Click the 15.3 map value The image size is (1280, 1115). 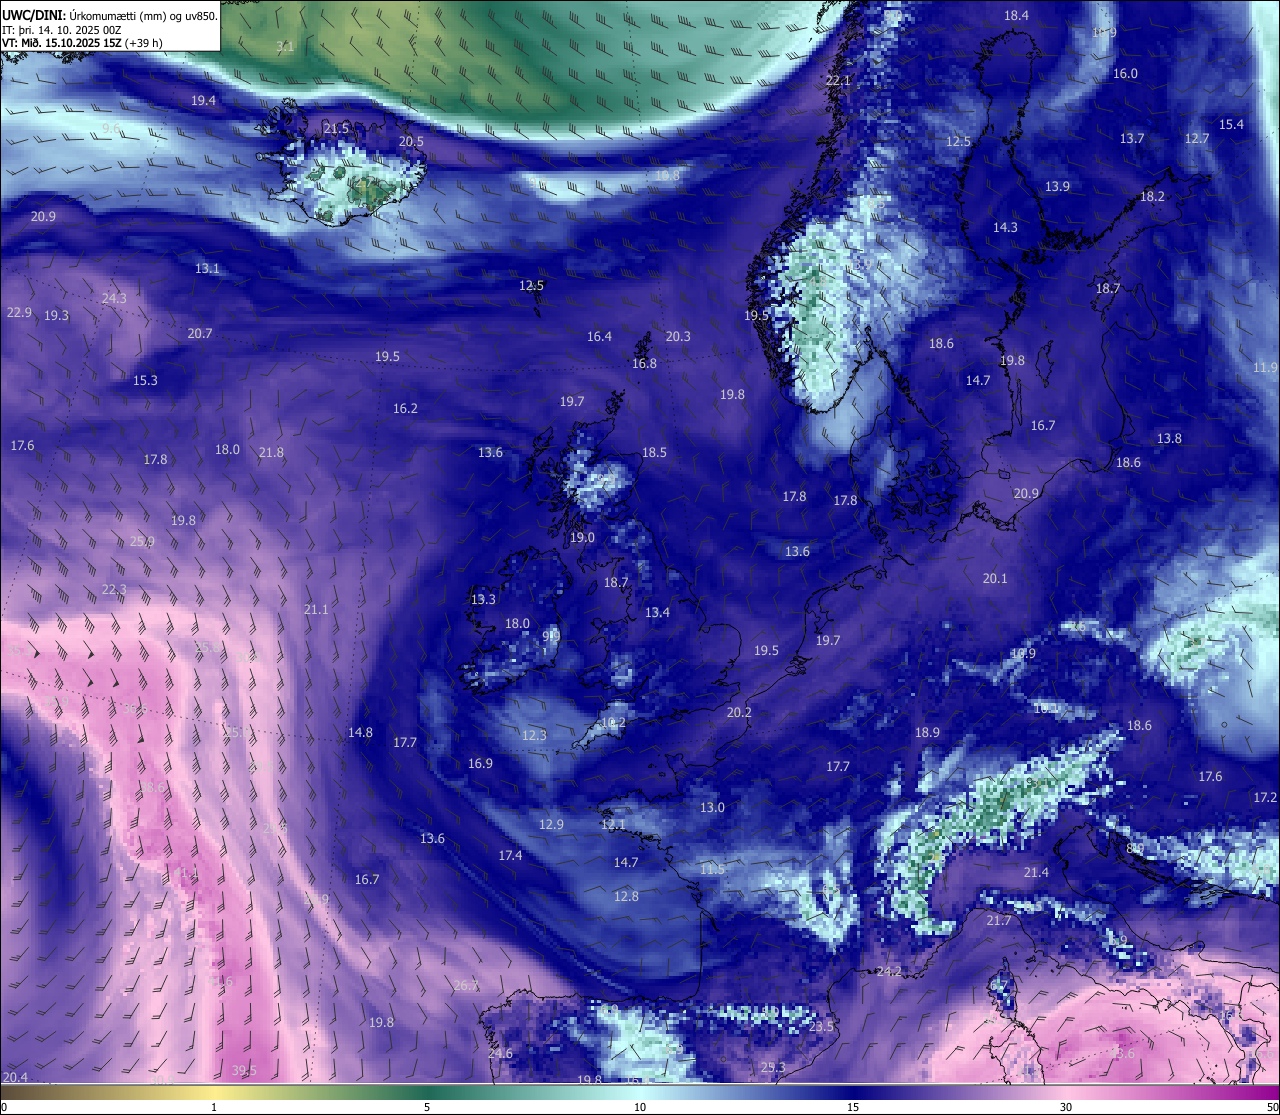coord(145,381)
